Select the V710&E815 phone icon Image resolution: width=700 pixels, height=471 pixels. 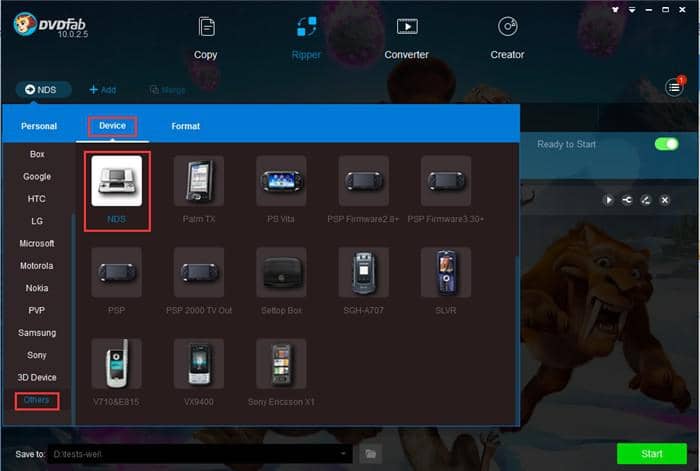(117, 363)
